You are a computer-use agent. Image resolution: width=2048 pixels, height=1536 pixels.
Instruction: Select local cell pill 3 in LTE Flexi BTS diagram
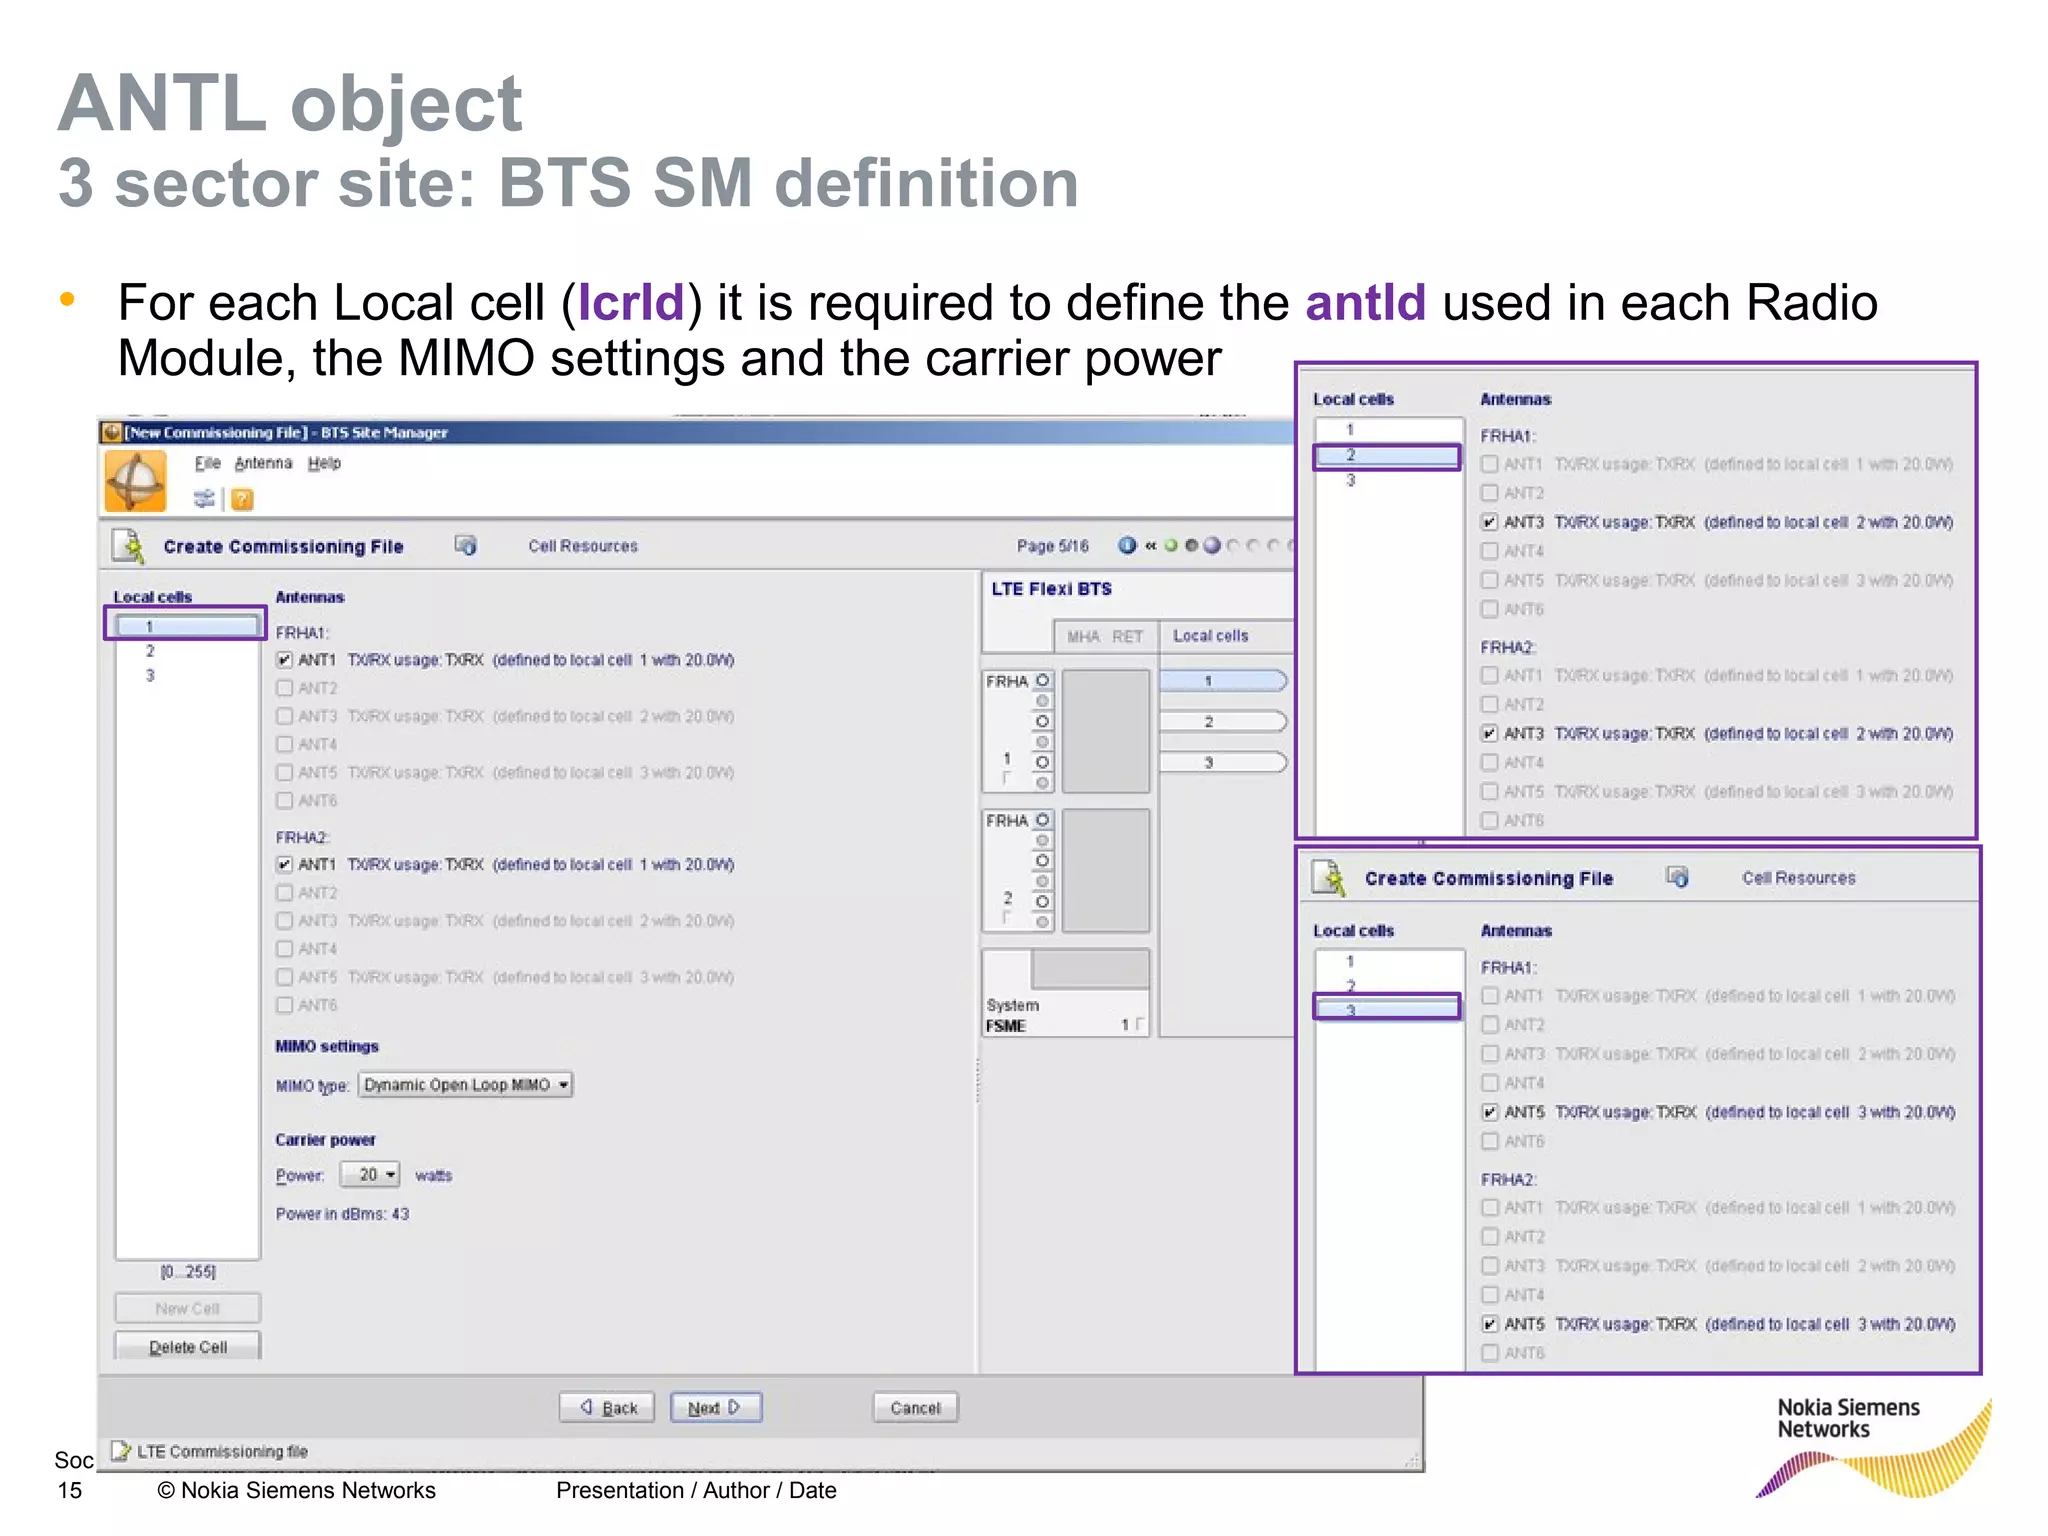(1222, 762)
